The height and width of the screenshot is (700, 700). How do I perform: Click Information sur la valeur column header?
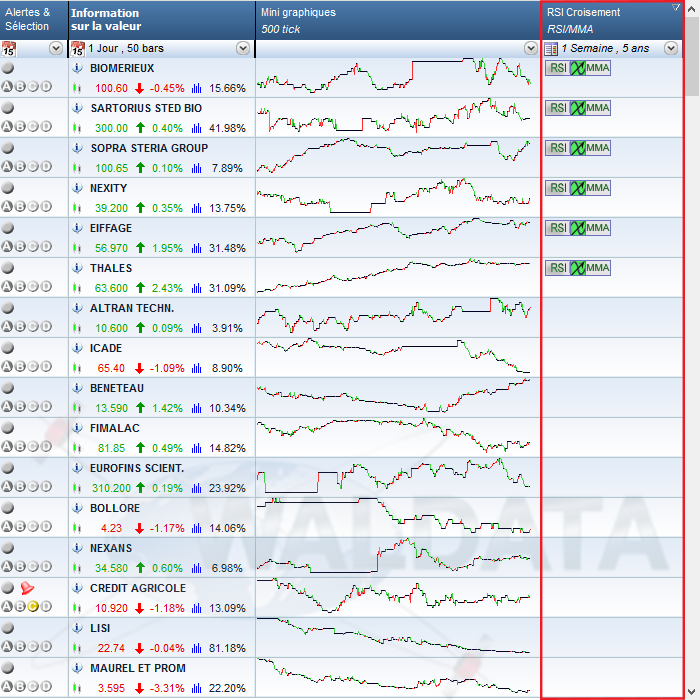[162, 20]
